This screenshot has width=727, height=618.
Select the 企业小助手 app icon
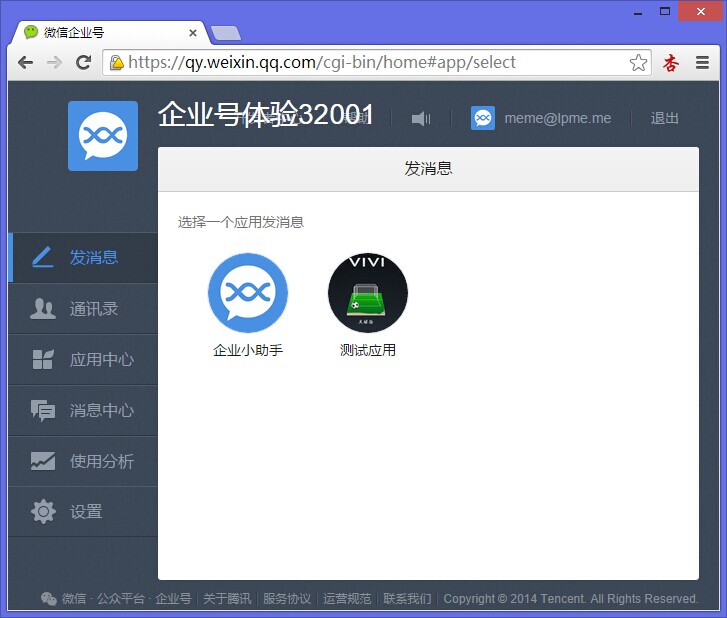[248, 293]
